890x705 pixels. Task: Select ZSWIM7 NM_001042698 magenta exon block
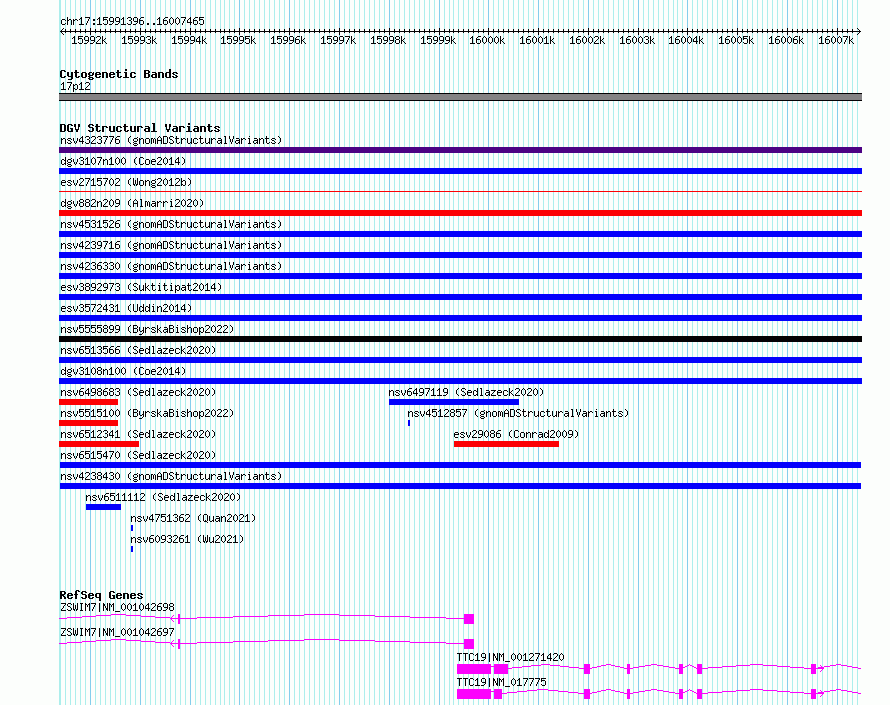tap(469, 619)
